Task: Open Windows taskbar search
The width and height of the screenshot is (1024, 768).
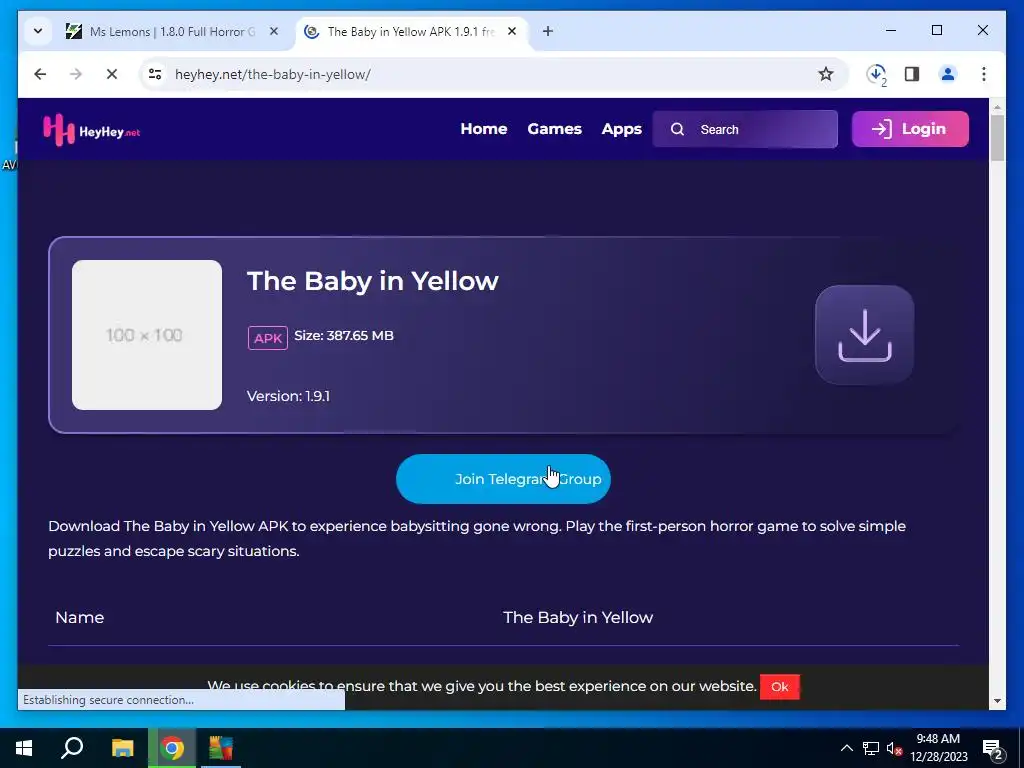Action: pyautogui.click(x=72, y=748)
